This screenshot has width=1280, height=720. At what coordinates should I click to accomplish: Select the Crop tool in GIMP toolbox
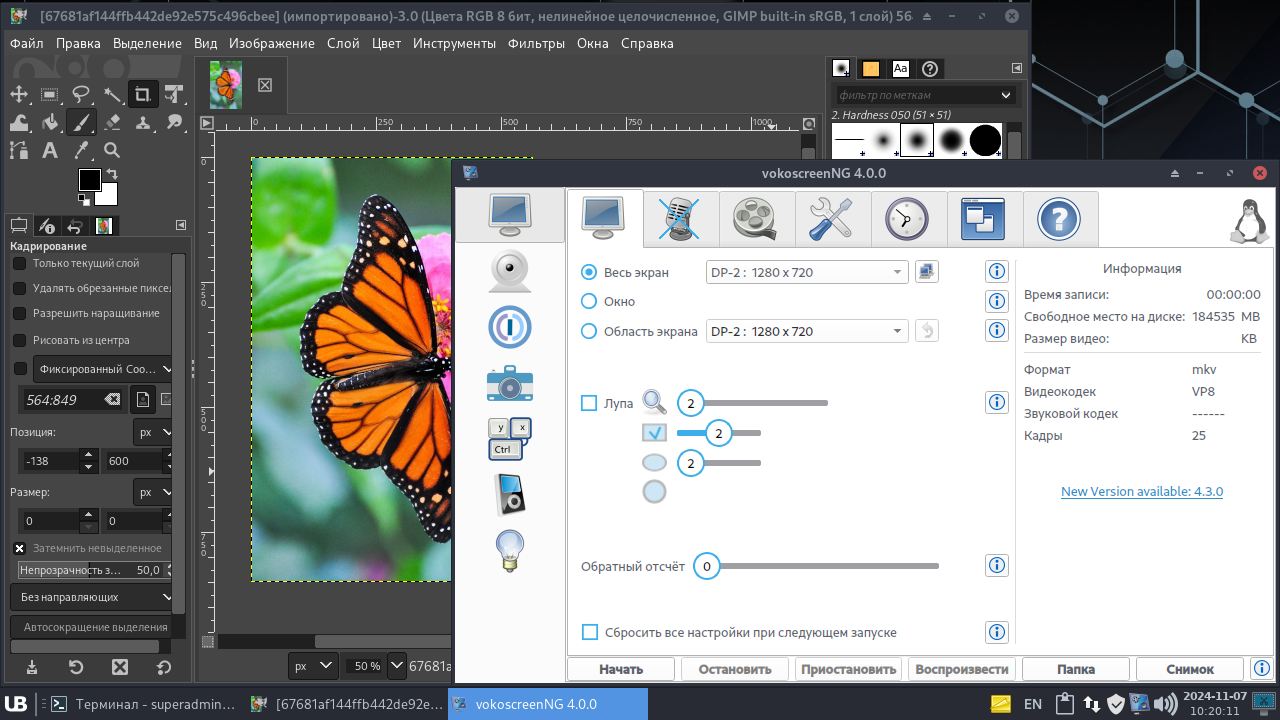143,95
